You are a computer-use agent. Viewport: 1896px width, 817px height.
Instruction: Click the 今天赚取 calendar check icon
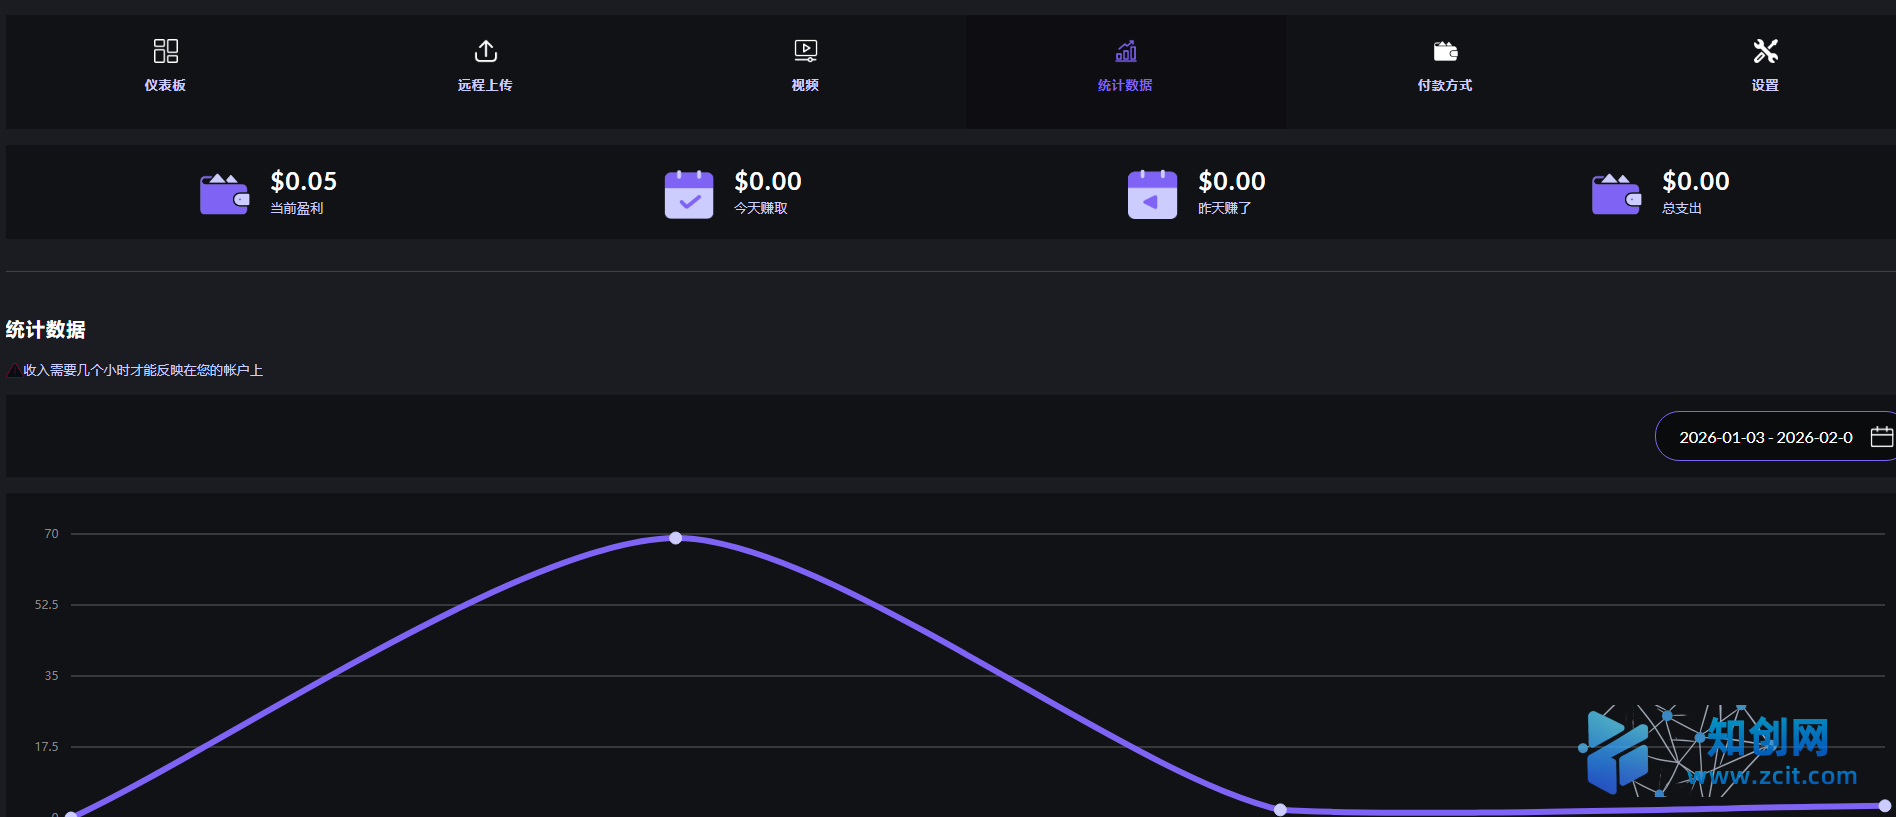coord(689,194)
